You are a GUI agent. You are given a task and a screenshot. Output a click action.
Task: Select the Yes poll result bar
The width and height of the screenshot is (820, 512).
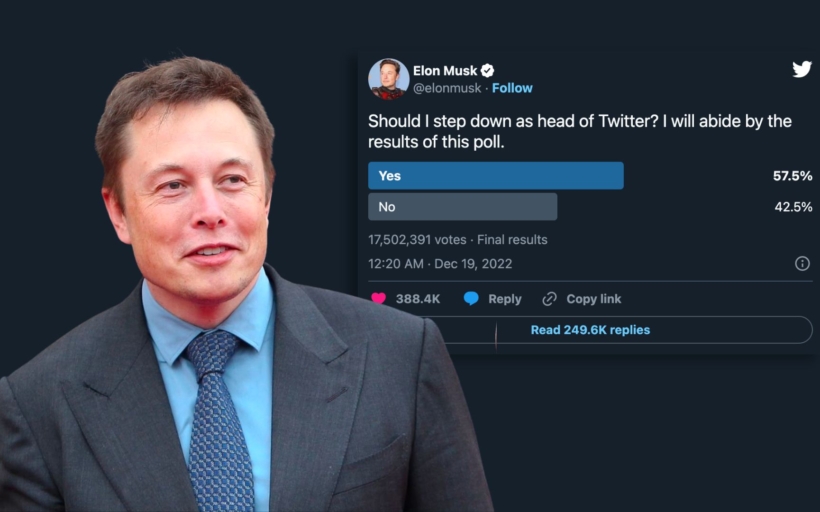(496, 176)
